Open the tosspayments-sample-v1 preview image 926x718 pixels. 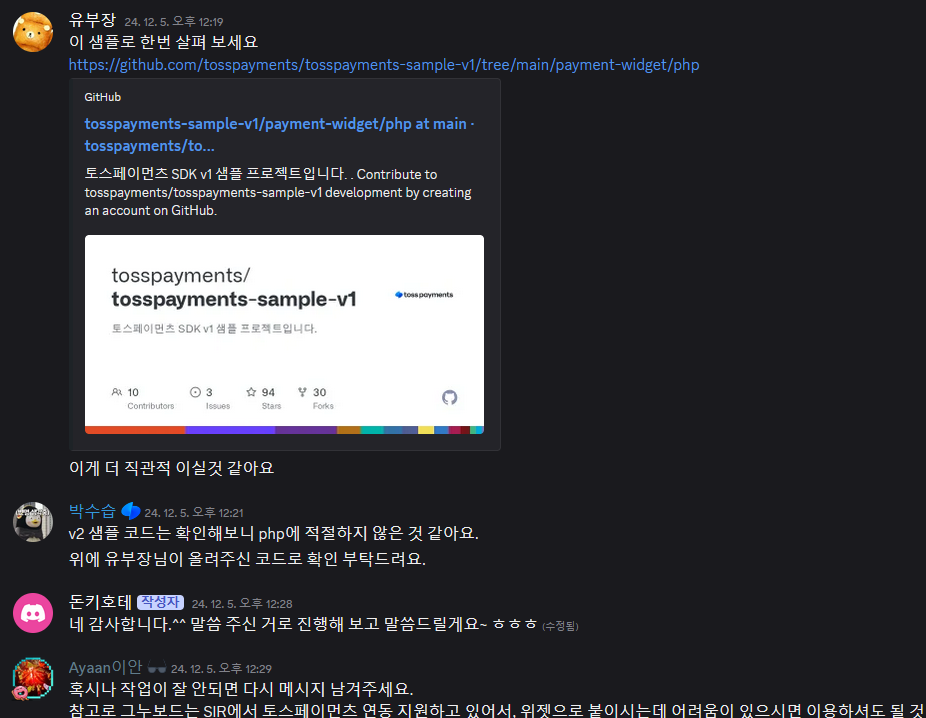(x=284, y=334)
